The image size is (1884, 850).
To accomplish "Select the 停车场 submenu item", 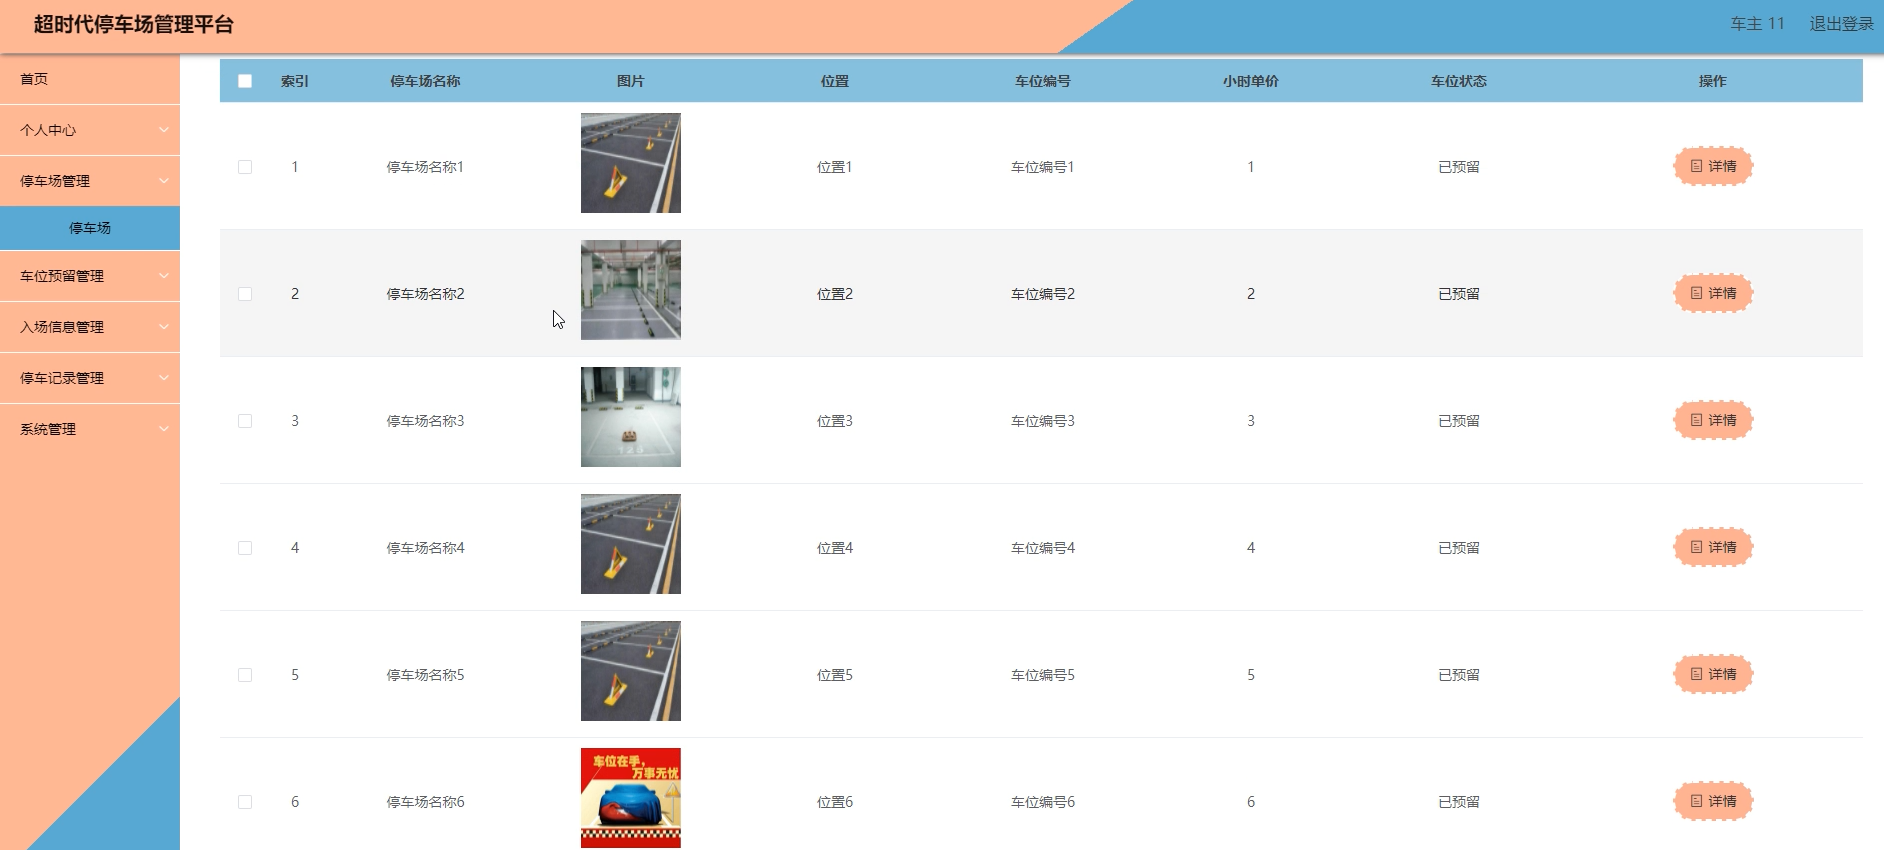I will click(90, 228).
